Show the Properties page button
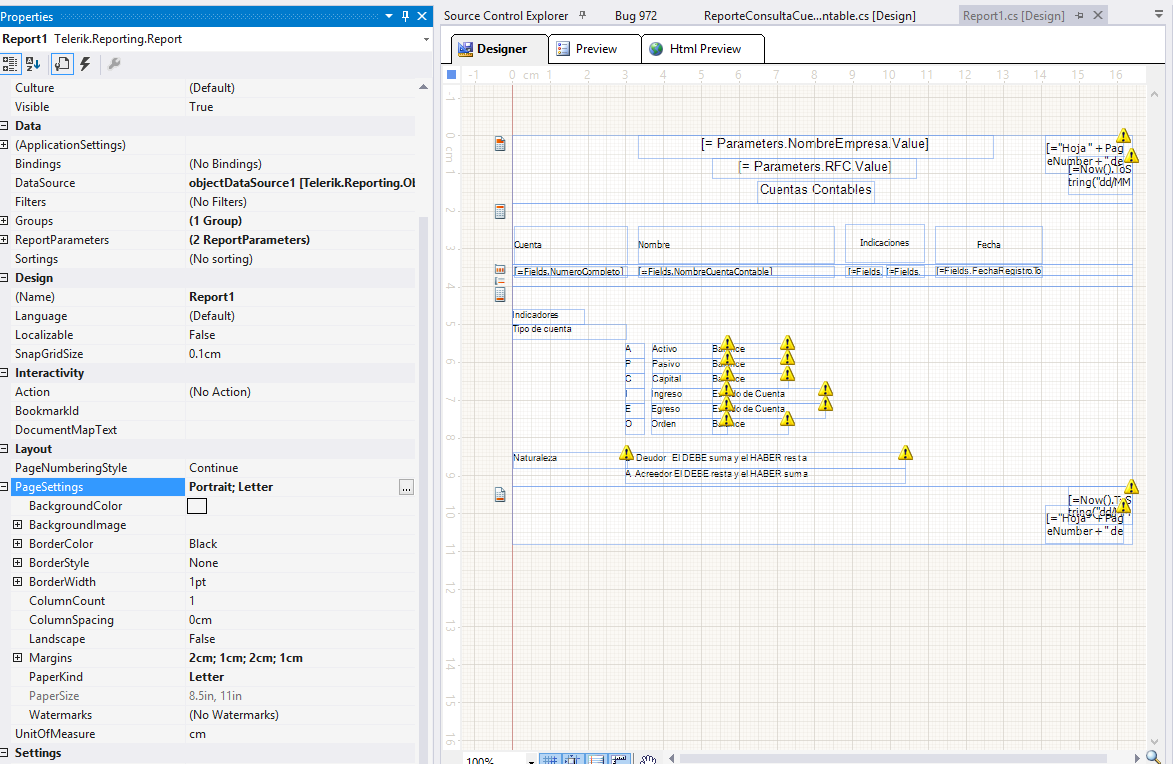1173x764 pixels. 62,64
